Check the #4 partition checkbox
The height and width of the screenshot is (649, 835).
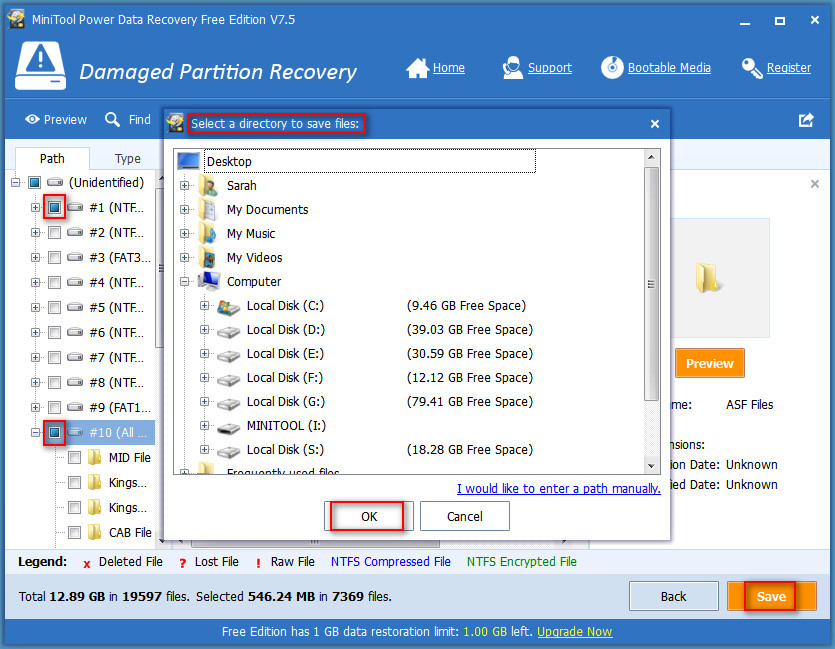click(x=54, y=282)
